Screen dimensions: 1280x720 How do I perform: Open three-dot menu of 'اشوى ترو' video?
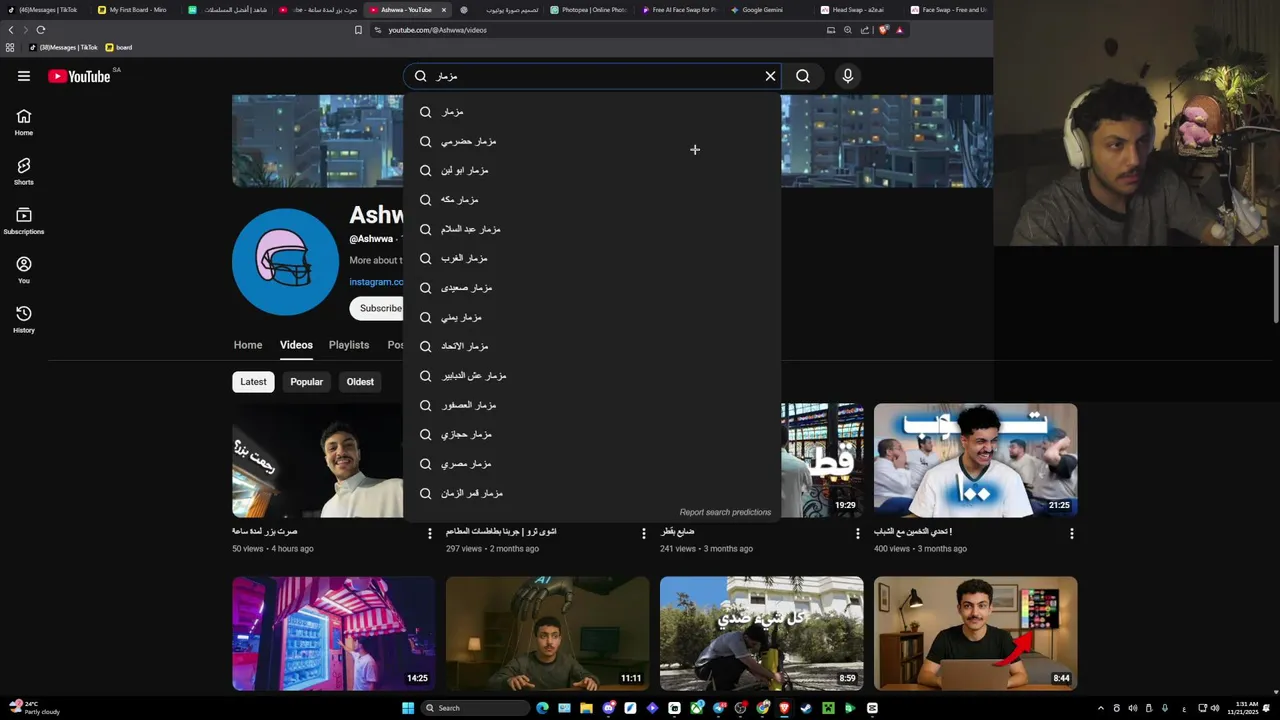click(x=644, y=534)
